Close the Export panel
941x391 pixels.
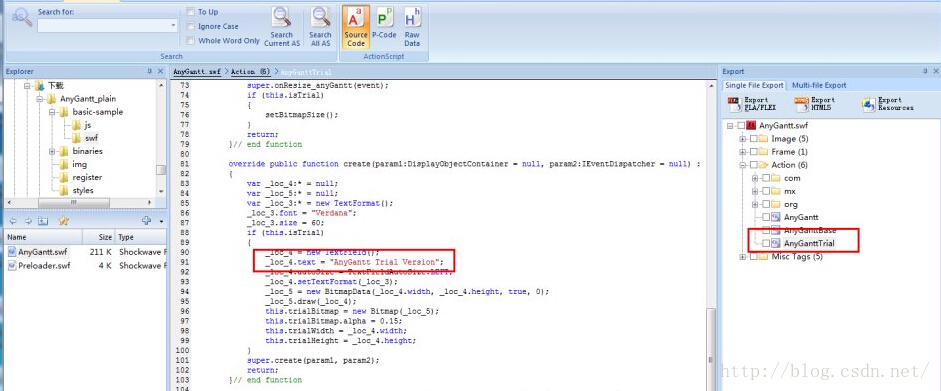[x=935, y=71]
